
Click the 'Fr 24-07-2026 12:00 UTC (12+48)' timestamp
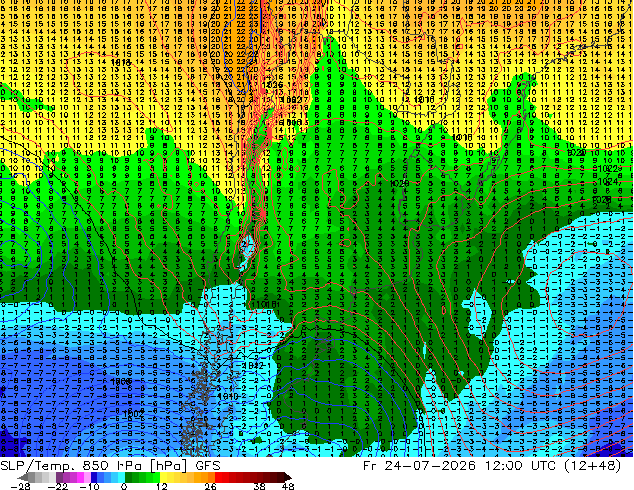point(492,465)
